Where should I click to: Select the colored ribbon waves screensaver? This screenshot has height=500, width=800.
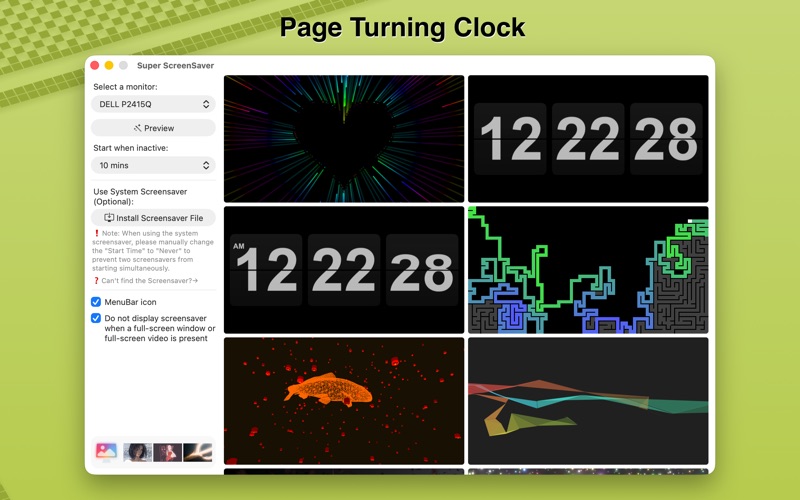point(588,401)
